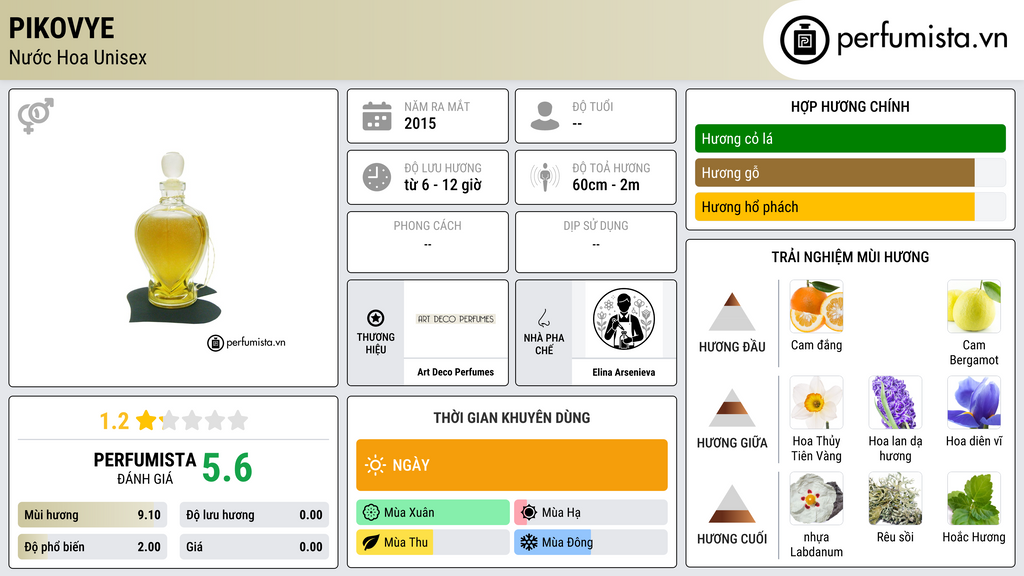Click the Art Deco Perfumes brand logo
The width and height of the screenshot is (1024, 576).
coord(456,319)
